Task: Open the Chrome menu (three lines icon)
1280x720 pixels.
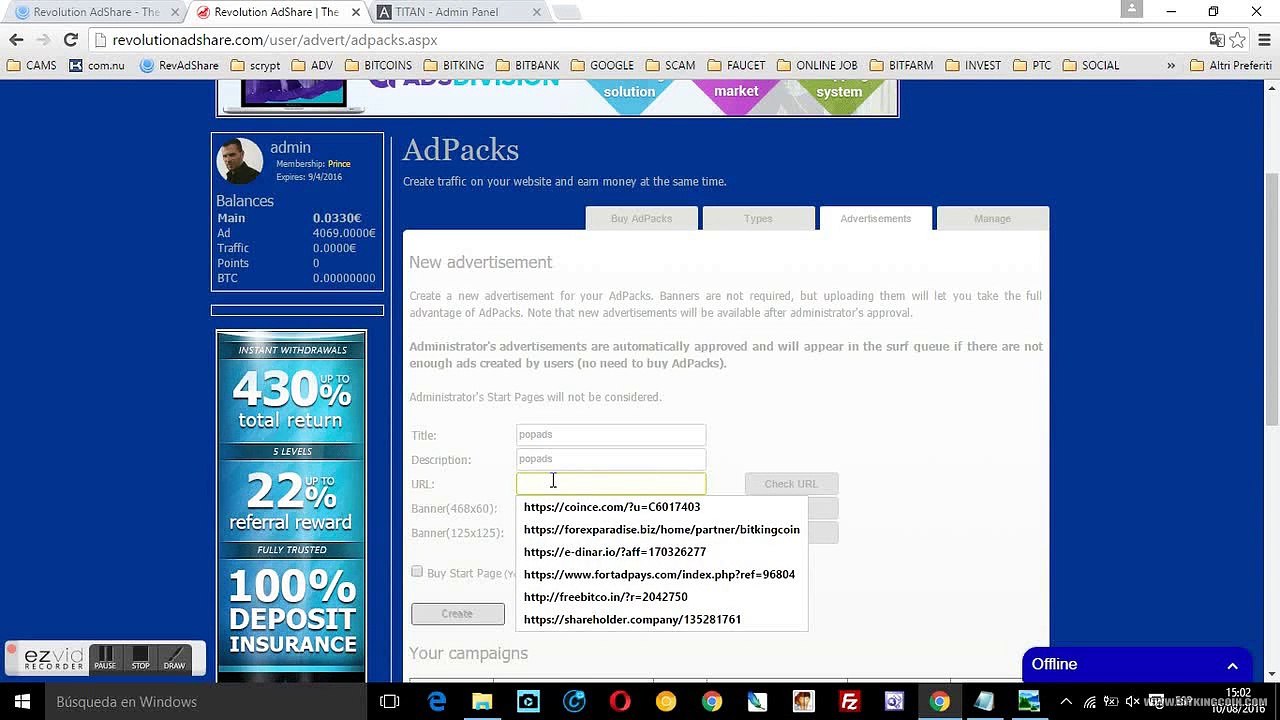Action: point(1264,40)
